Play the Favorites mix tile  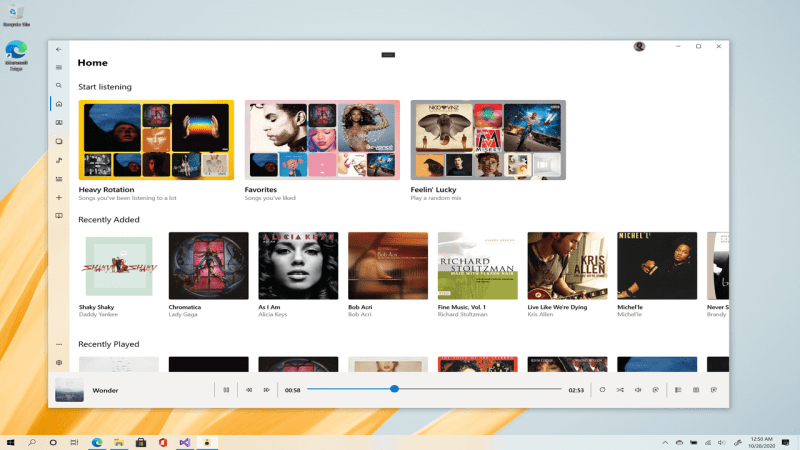[322, 140]
